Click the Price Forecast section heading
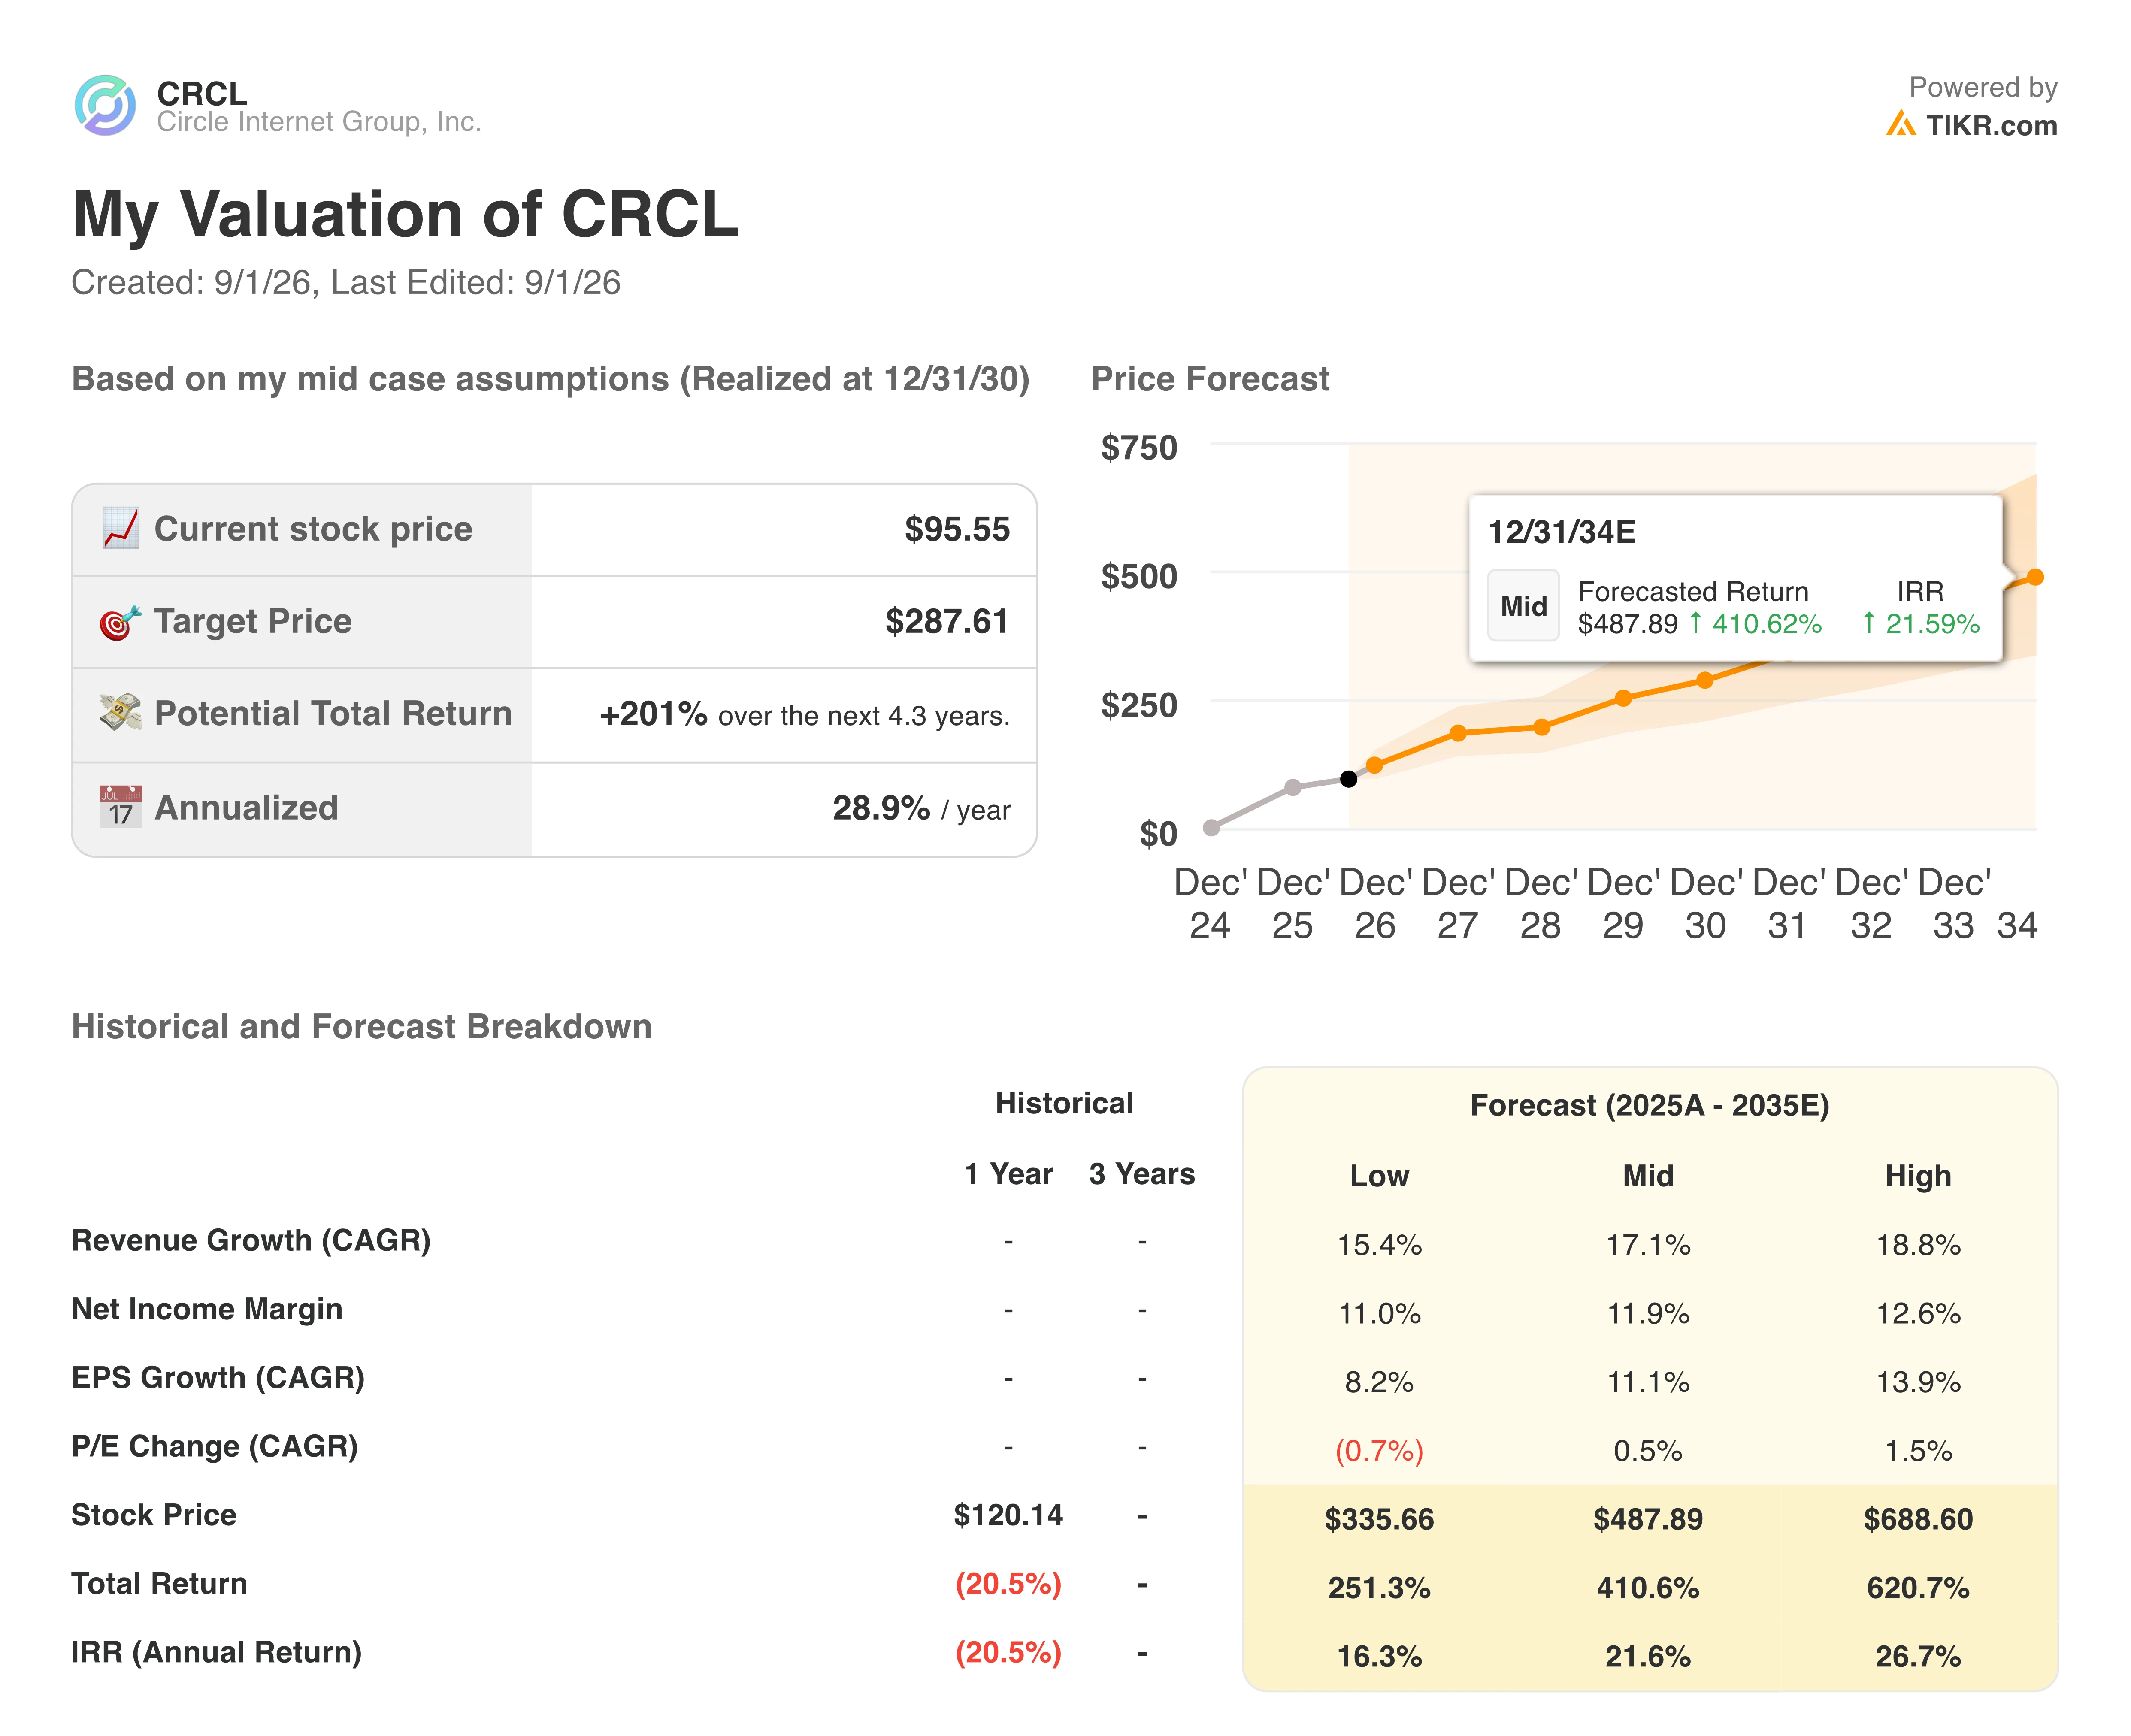This screenshot has height=1736, width=2131. 1210,379
